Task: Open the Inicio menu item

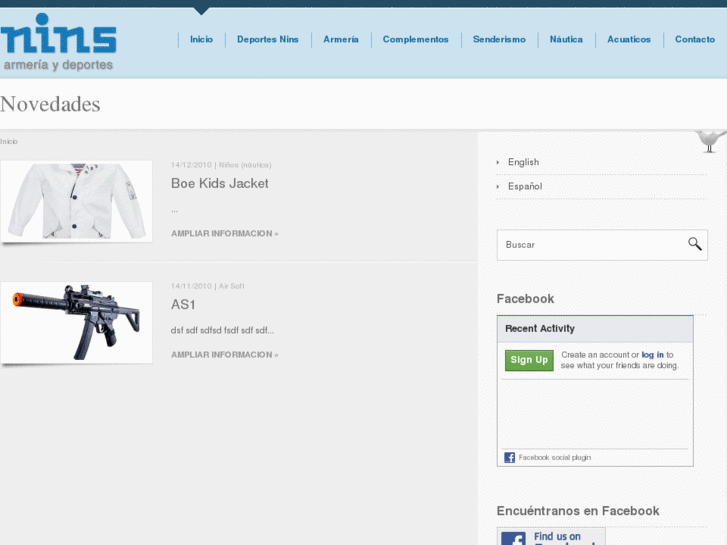Action: (201, 39)
